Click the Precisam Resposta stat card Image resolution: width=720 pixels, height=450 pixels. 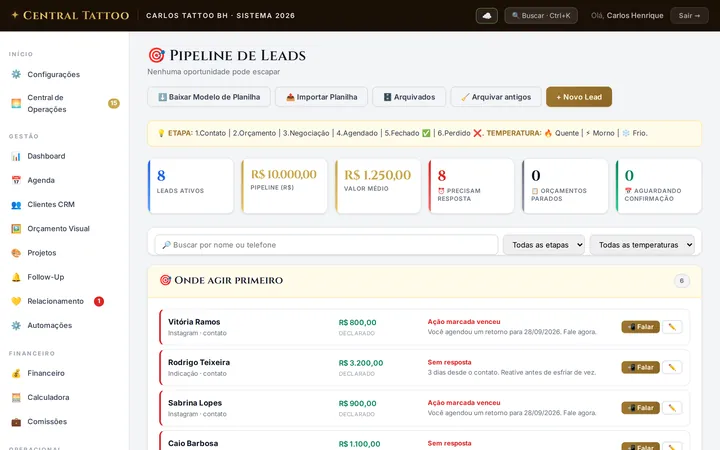coord(471,186)
